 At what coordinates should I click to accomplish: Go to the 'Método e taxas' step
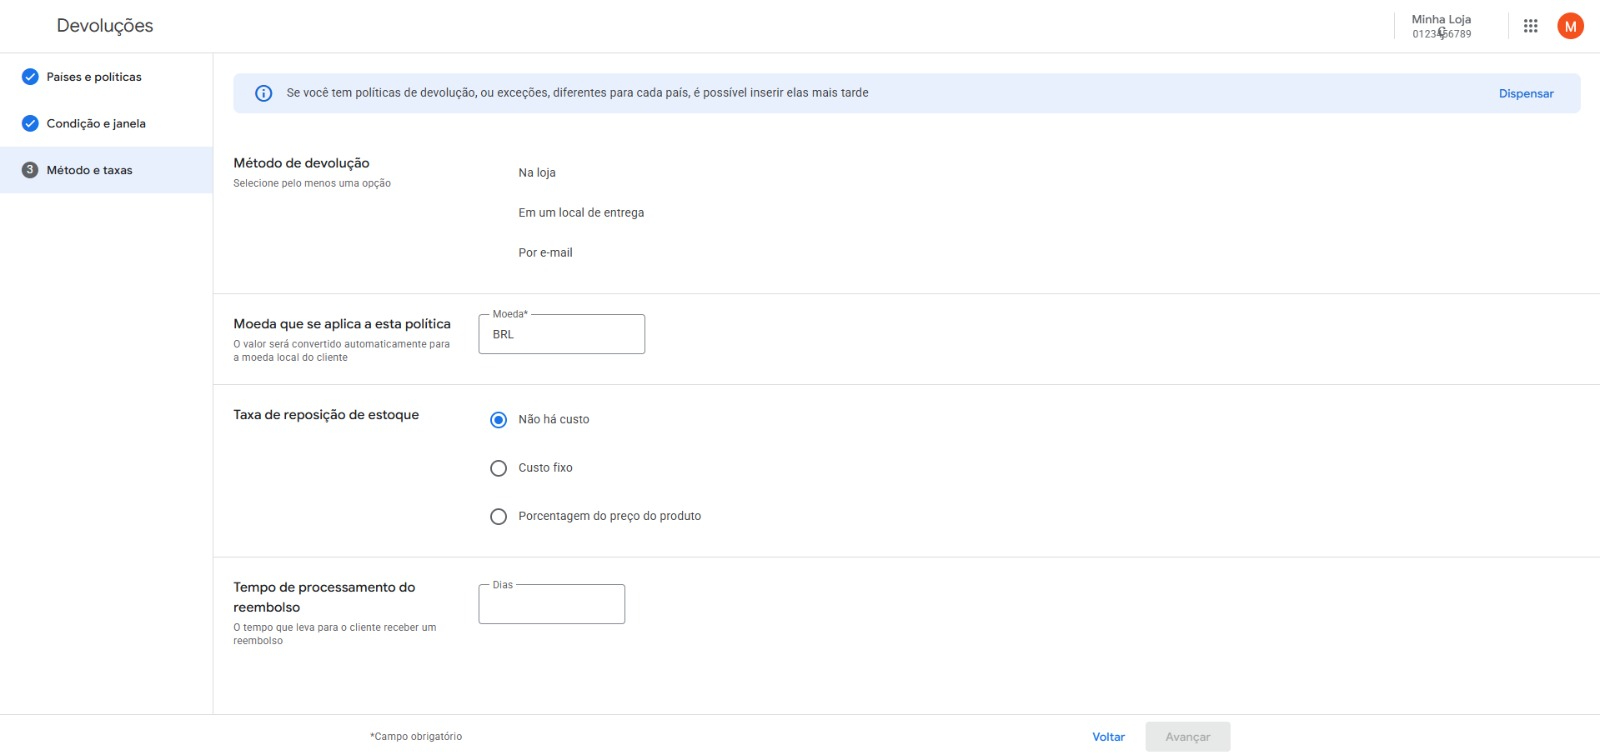tap(89, 170)
